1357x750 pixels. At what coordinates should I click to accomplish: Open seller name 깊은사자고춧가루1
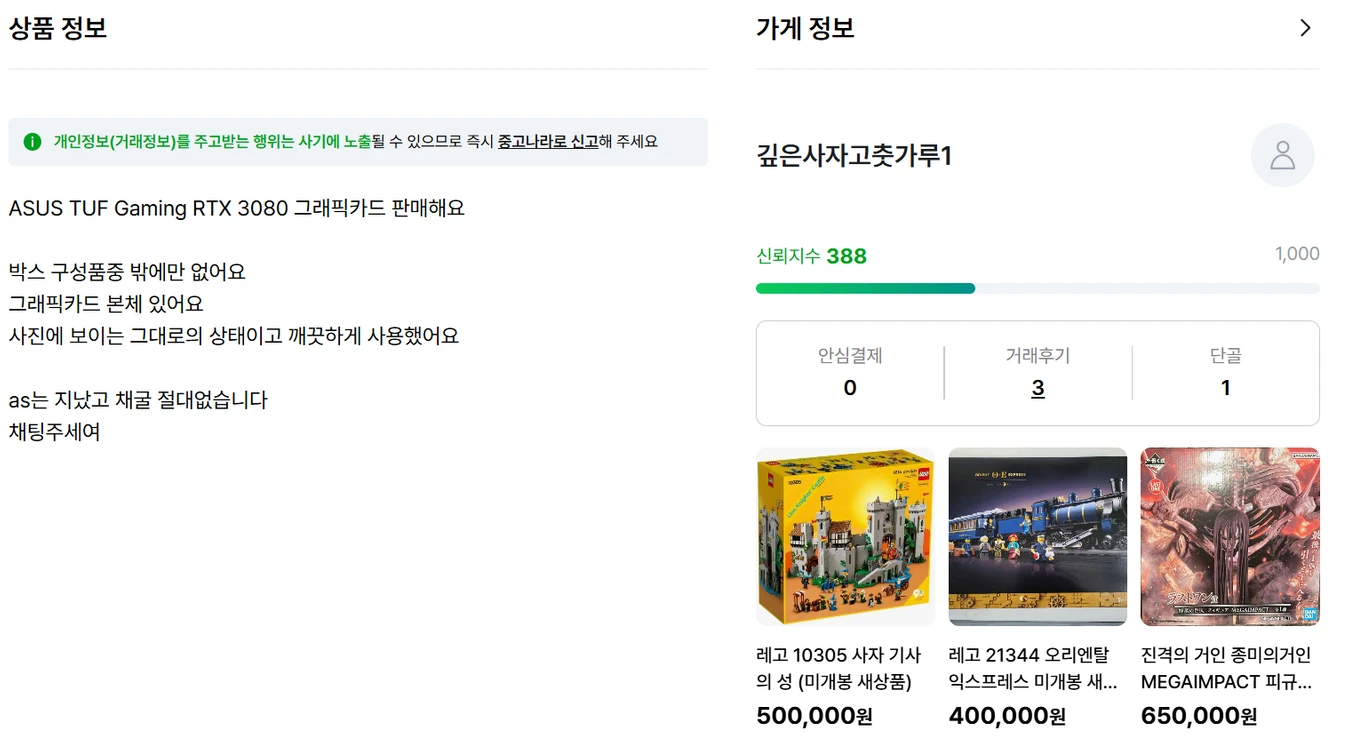tap(854, 156)
